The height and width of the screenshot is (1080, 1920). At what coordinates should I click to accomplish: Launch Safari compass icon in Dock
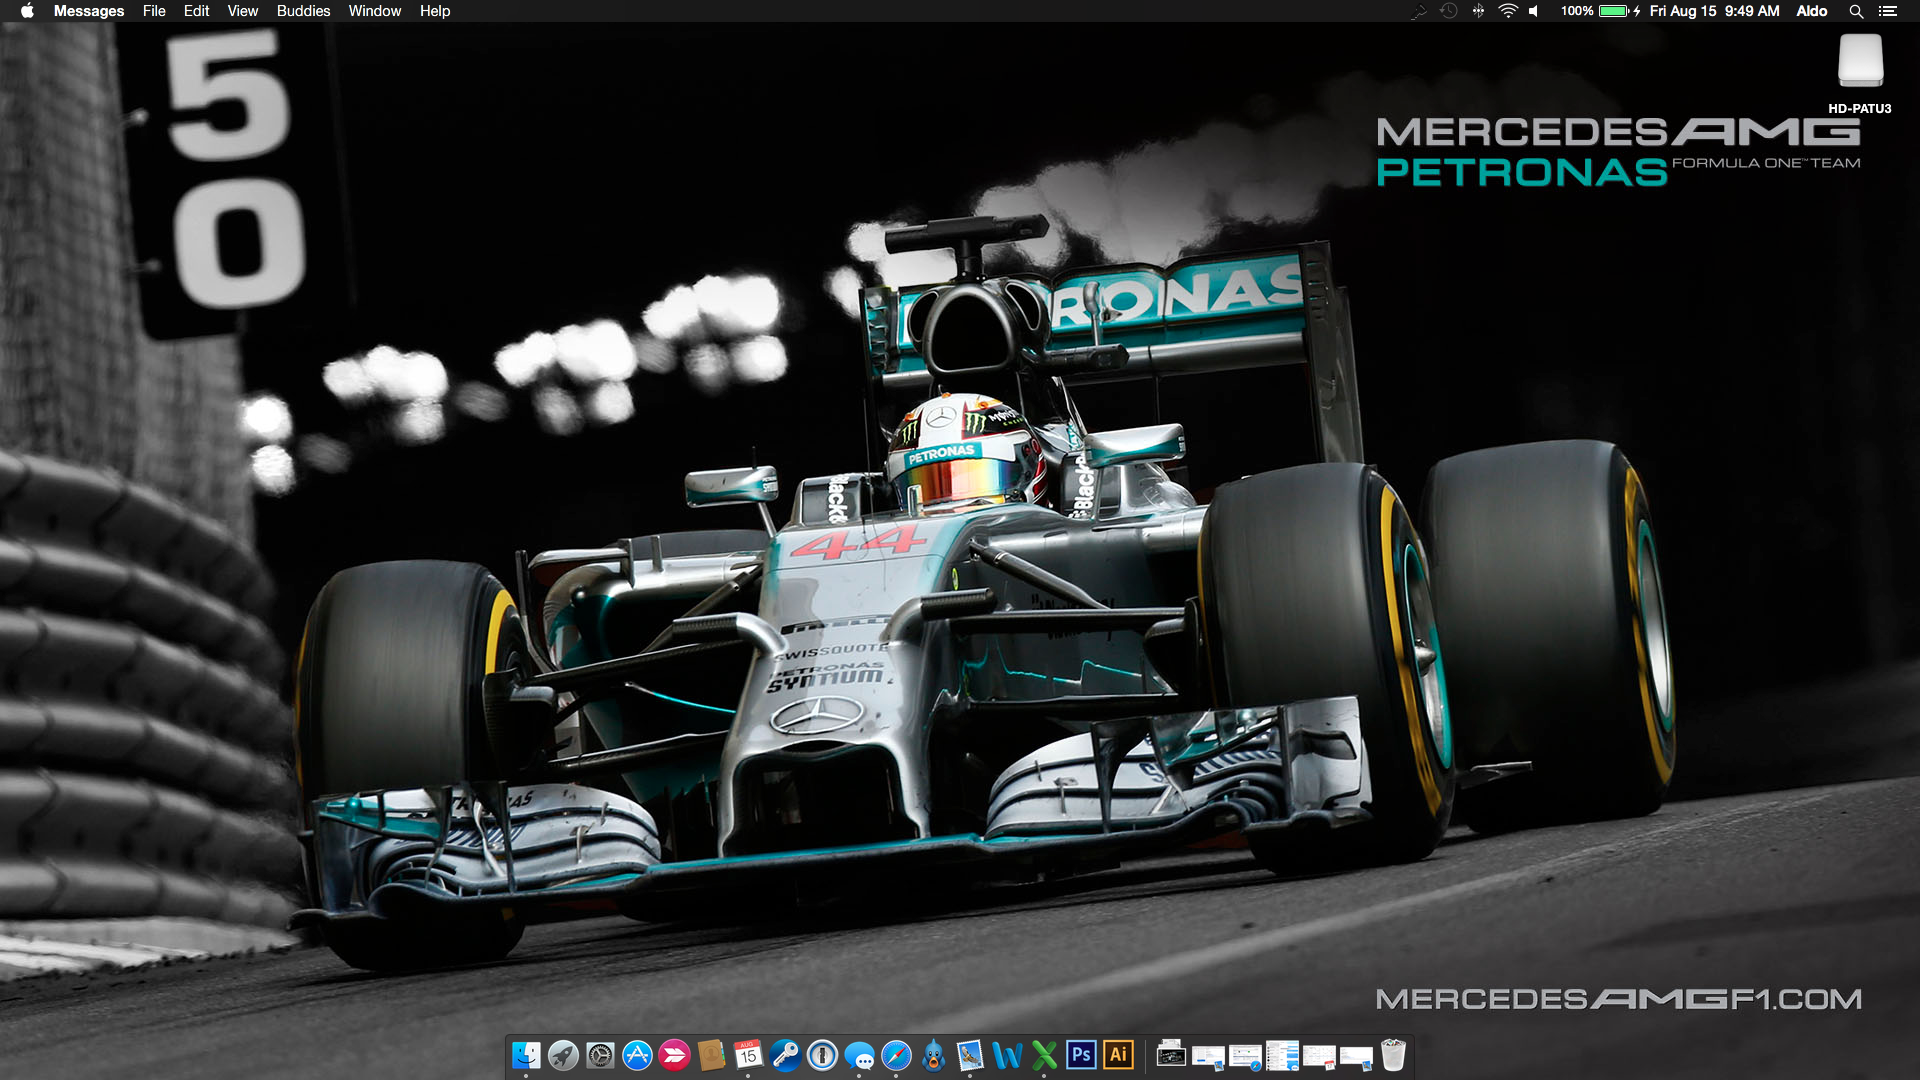click(896, 1055)
